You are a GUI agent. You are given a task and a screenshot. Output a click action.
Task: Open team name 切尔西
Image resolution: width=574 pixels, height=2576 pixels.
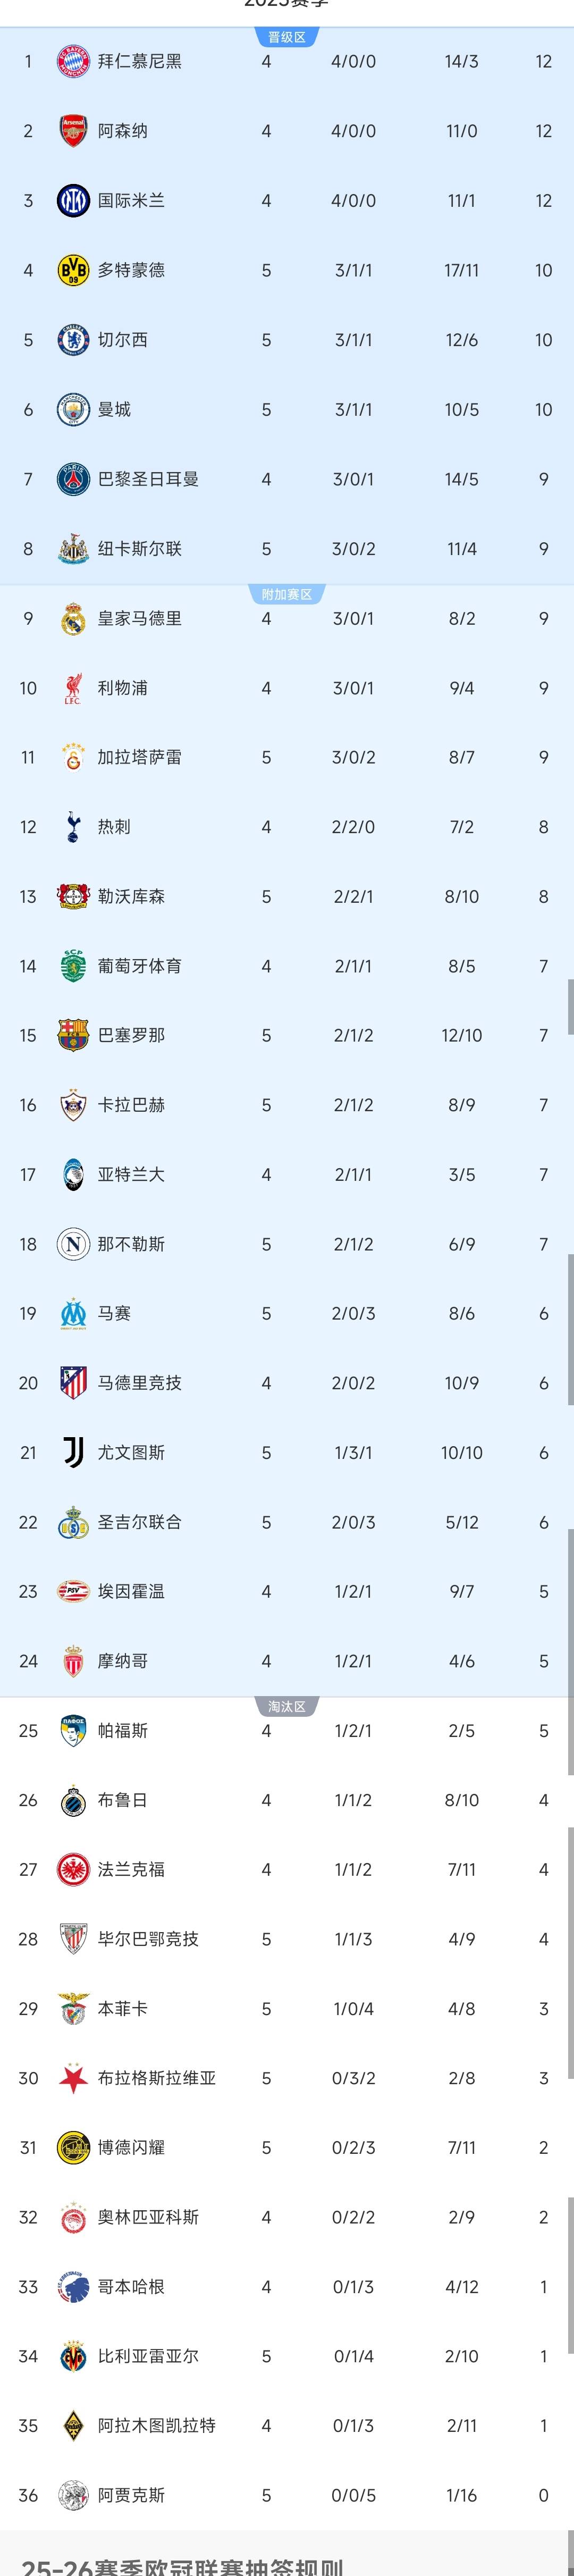122,340
